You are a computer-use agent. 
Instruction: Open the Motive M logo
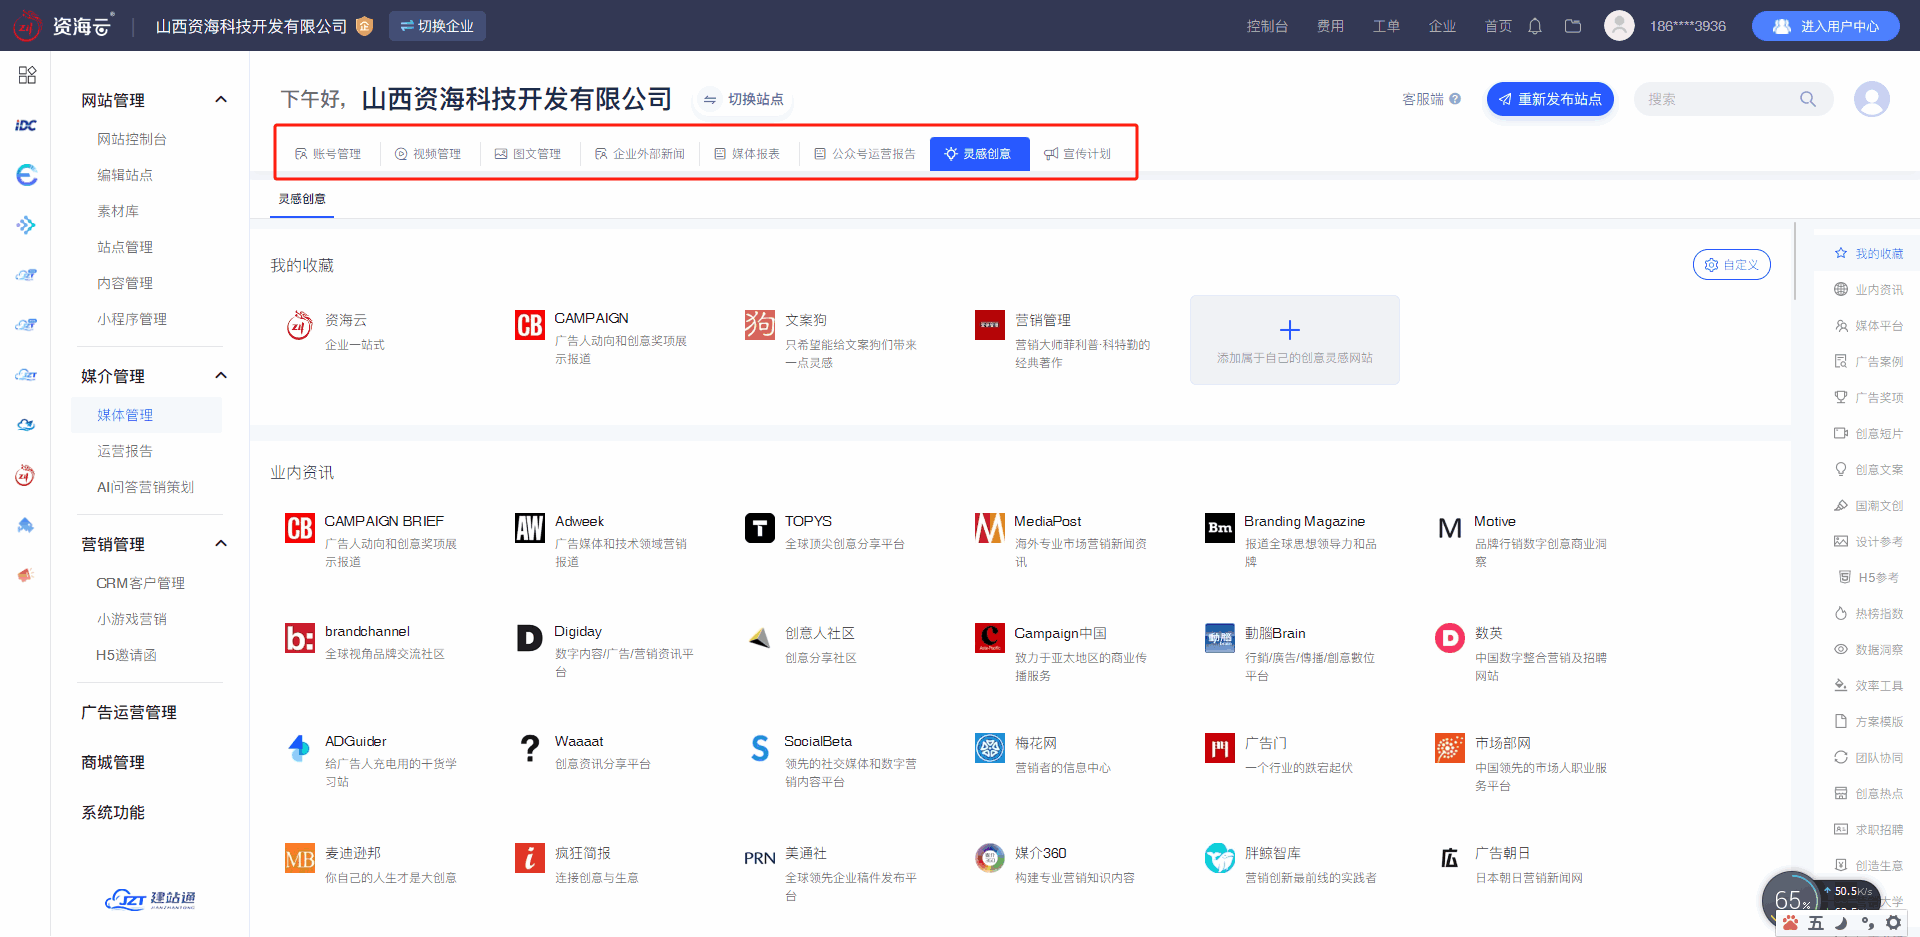(1450, 527)
